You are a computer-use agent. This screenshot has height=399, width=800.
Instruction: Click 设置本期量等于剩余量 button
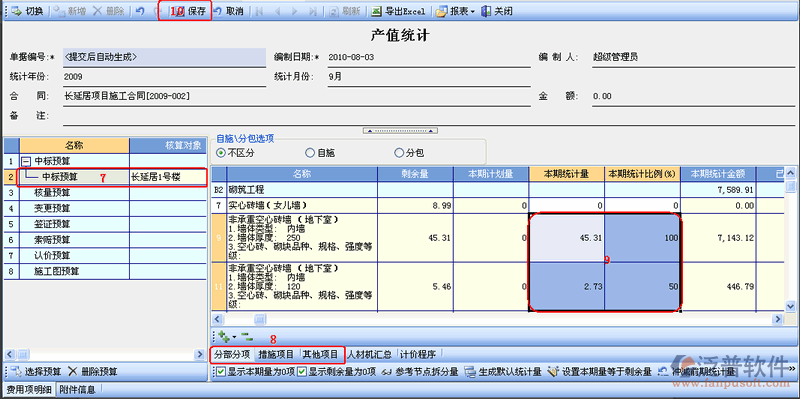pyautogui.click(x=600, y=371)
